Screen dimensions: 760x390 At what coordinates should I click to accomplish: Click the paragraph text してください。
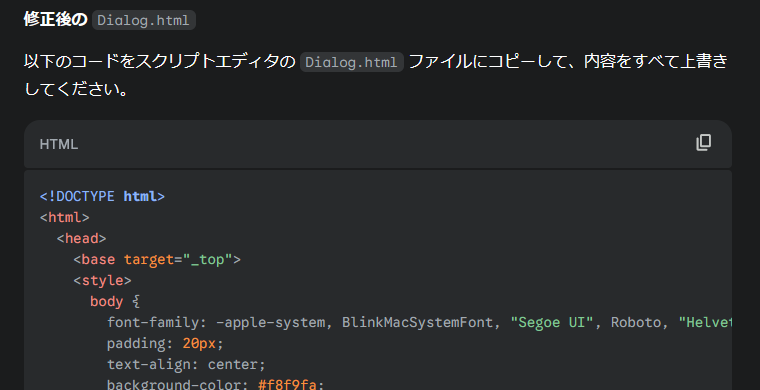[76, 89]
